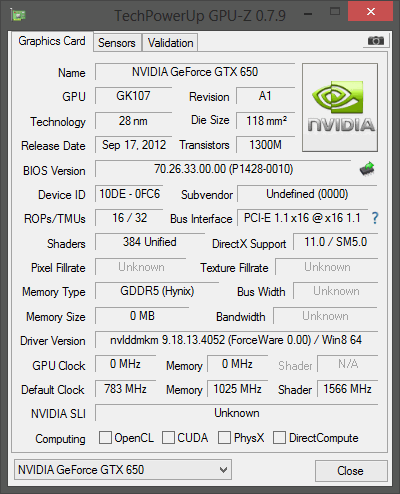Click the Bus Width Unknown field

336,291
